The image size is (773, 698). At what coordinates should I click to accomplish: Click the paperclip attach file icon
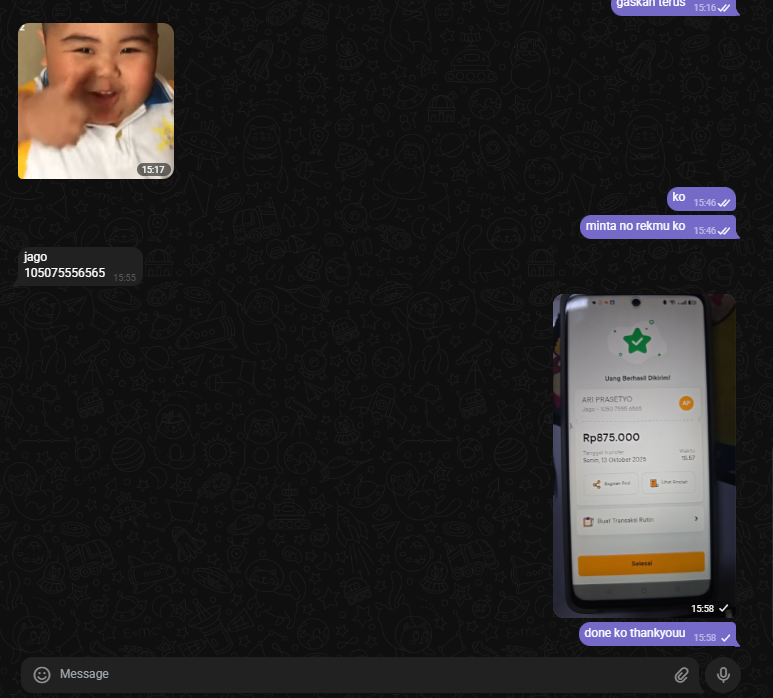[x=681, y=675]
